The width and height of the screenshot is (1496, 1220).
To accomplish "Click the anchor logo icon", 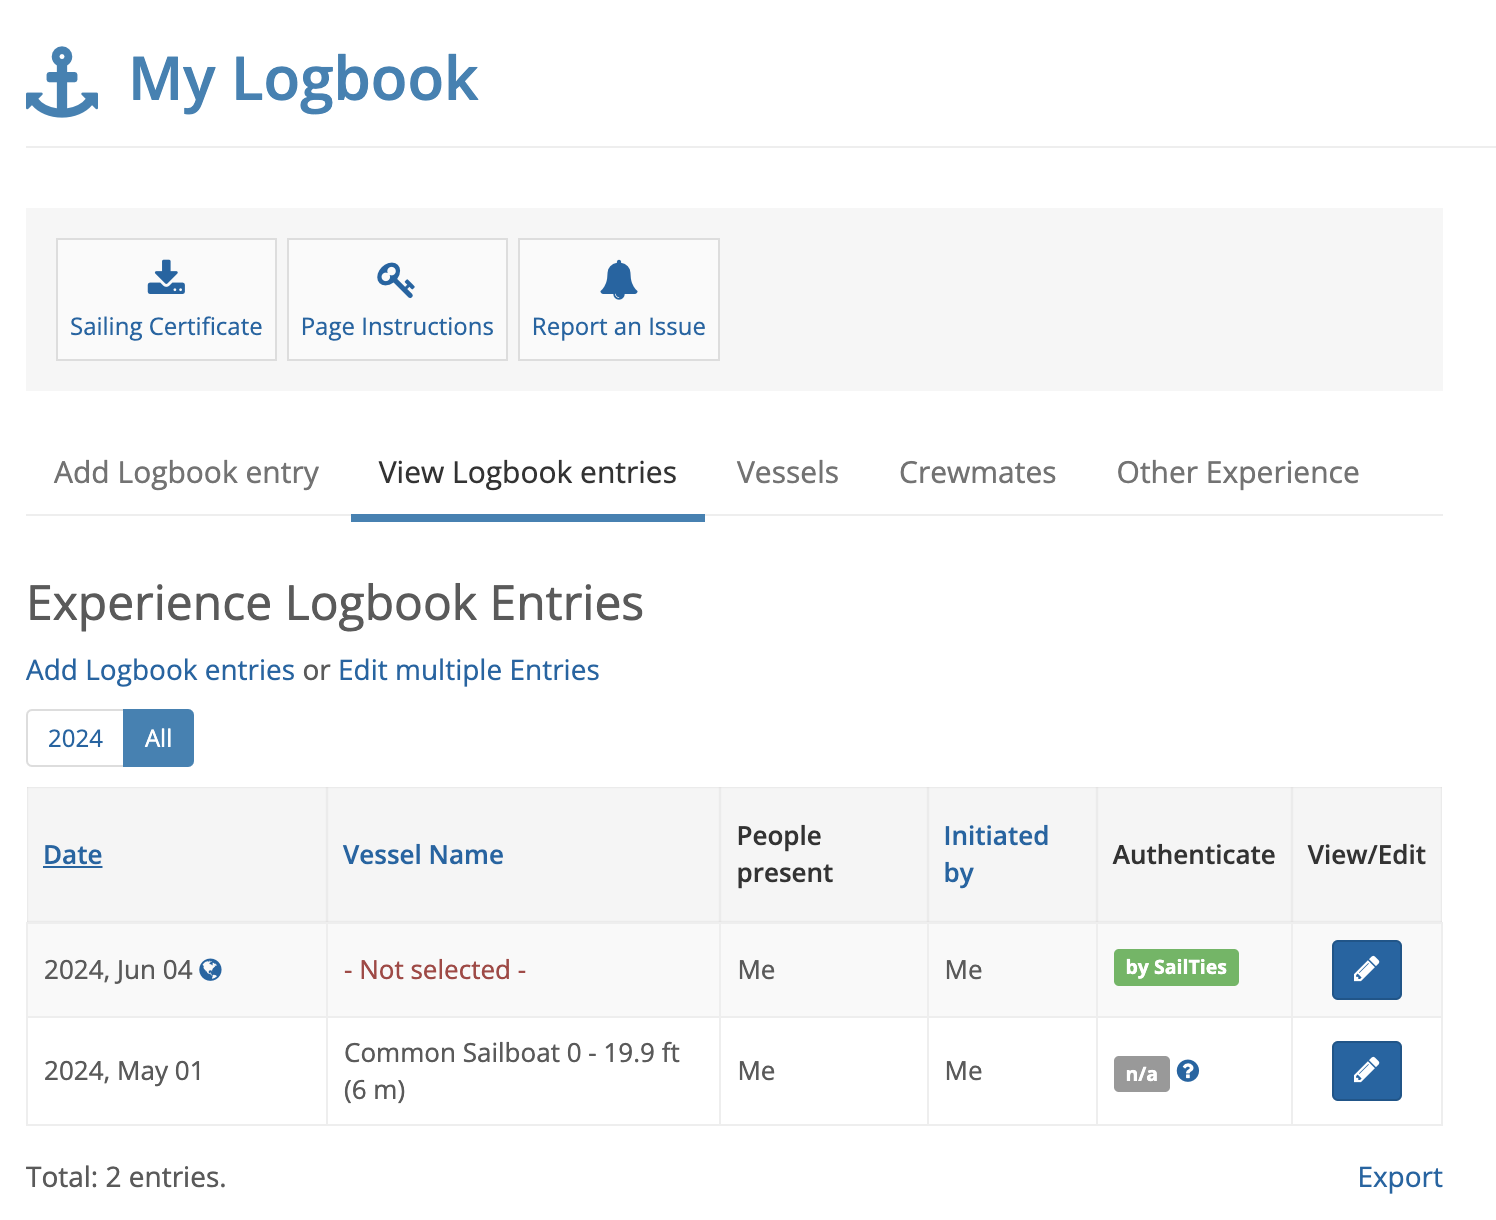I will point(62,82).
